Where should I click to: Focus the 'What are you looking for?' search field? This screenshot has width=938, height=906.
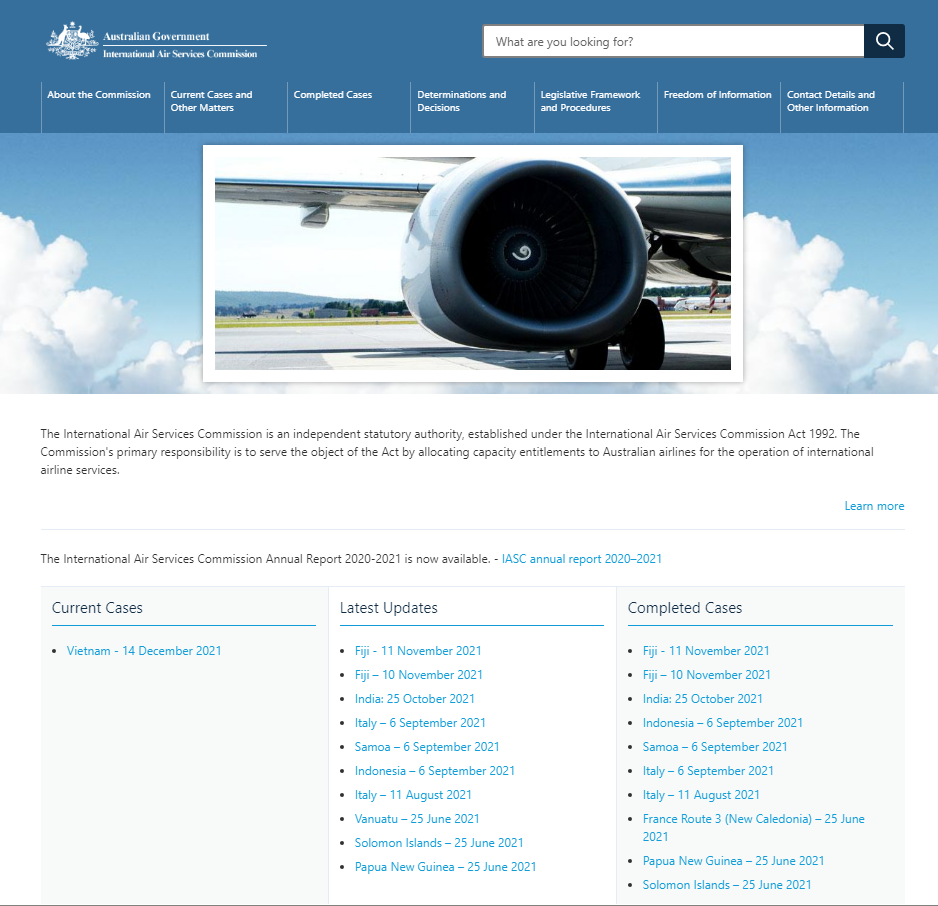tap(673, 41)
